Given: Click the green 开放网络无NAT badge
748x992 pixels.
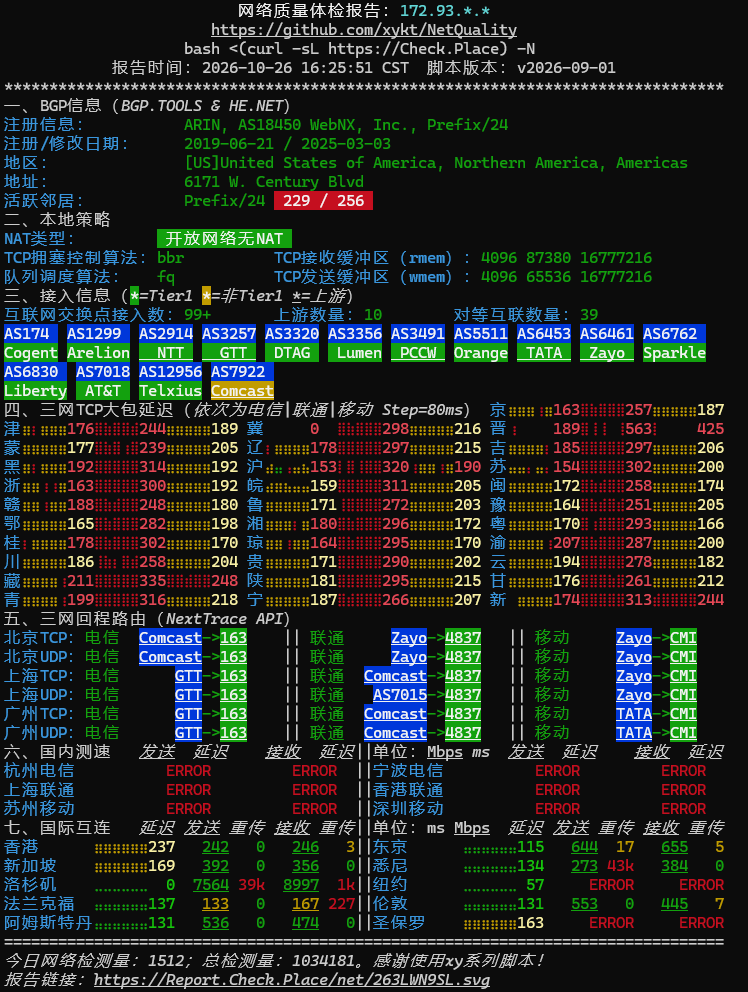Looking at the screenshot, I should pos(224,239).
